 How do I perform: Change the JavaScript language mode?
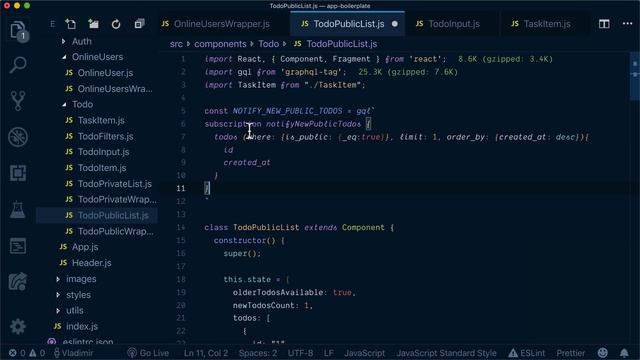click(364, 353)
